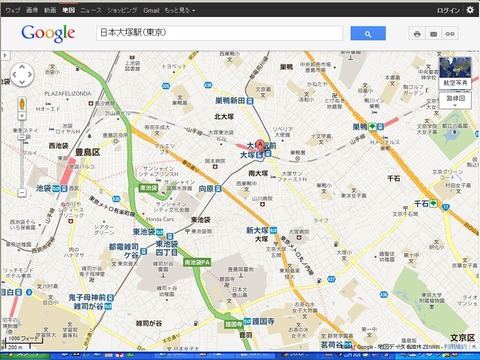Click the email envelope icon

click(433, 34)
